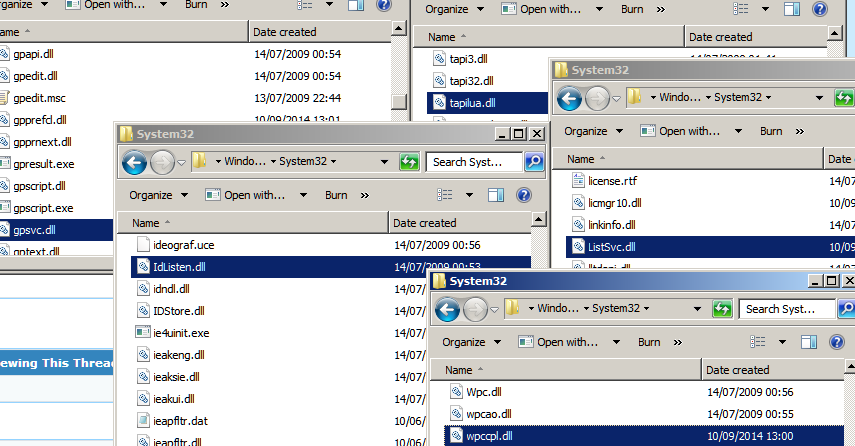The image size is (855, 446).
Task: Select ideograf.uce file icon
Action: 143,244
